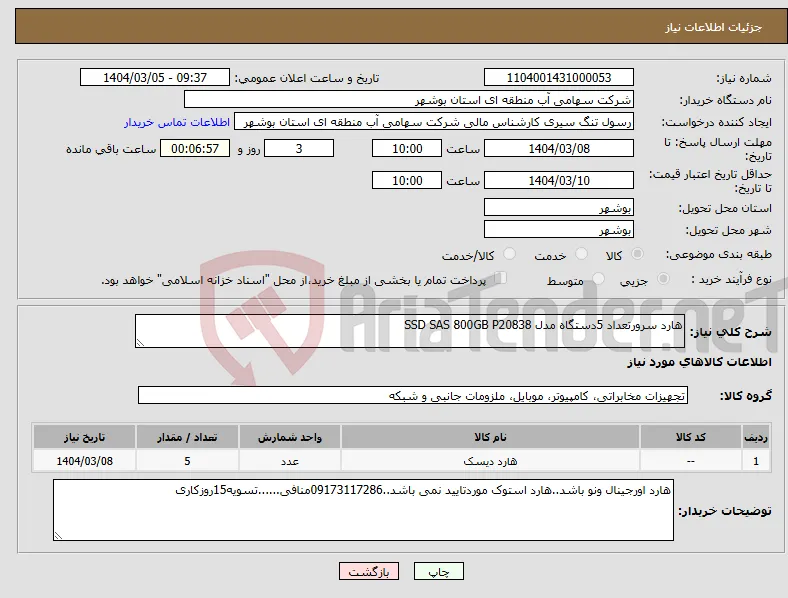Click the نام کالا column header
The height and width of the screenshot is (598, 788).
(490, 437)
